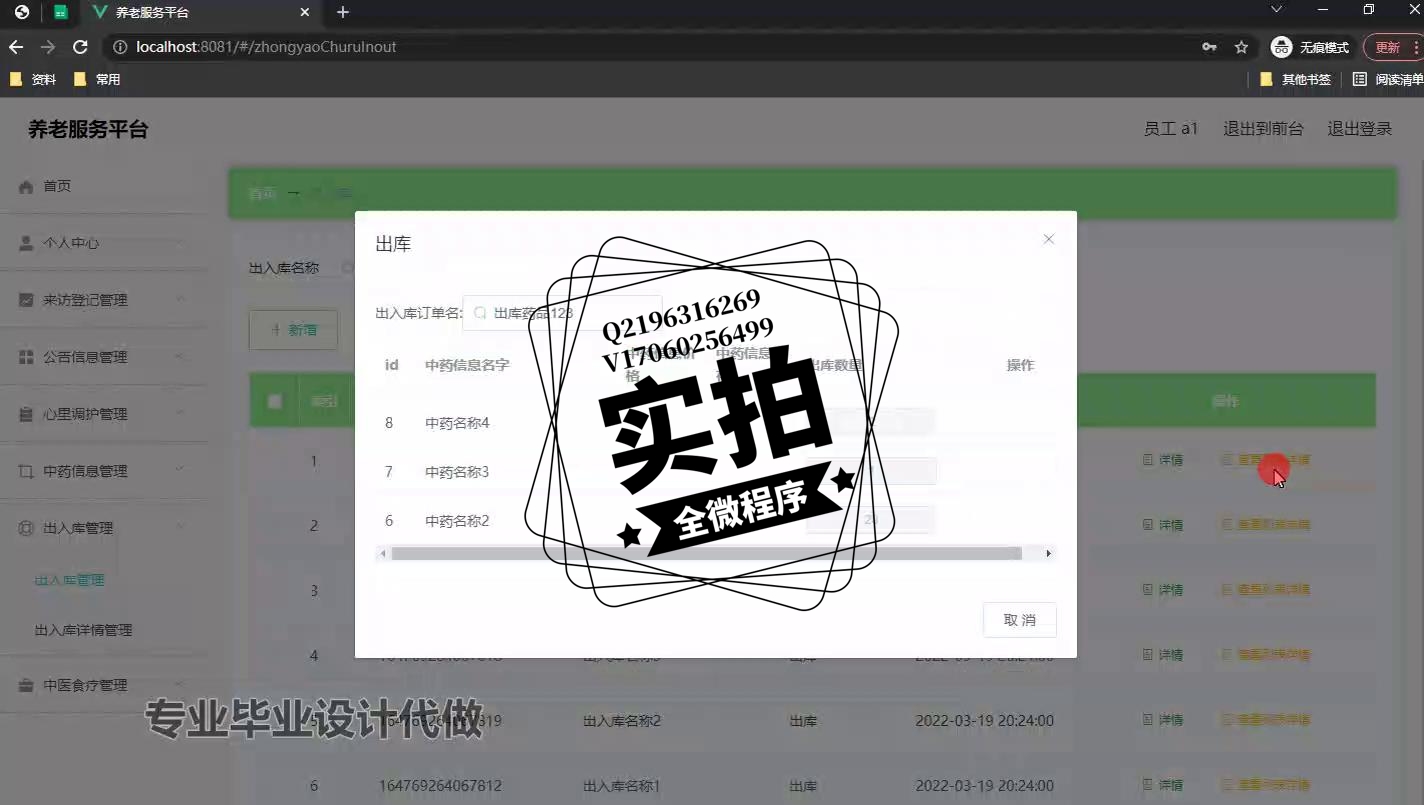The image size is (1424, 805).
Task: Open a new tab with the plus icon
Action: tap(343, 12)
